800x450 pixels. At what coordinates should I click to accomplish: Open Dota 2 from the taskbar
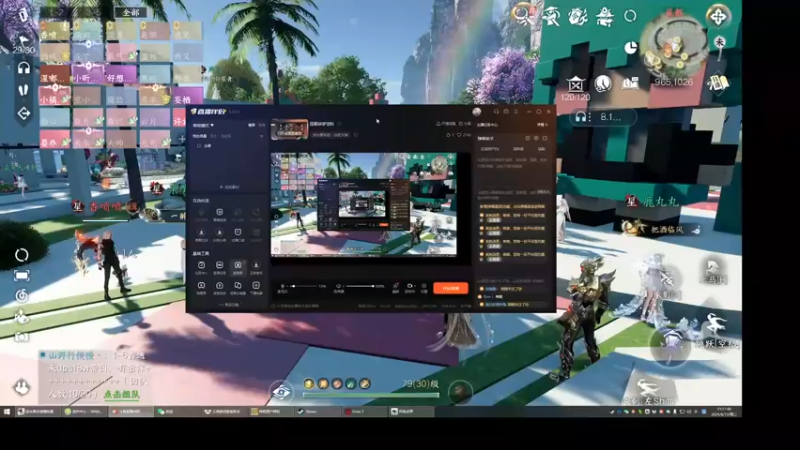pos(363,411)
